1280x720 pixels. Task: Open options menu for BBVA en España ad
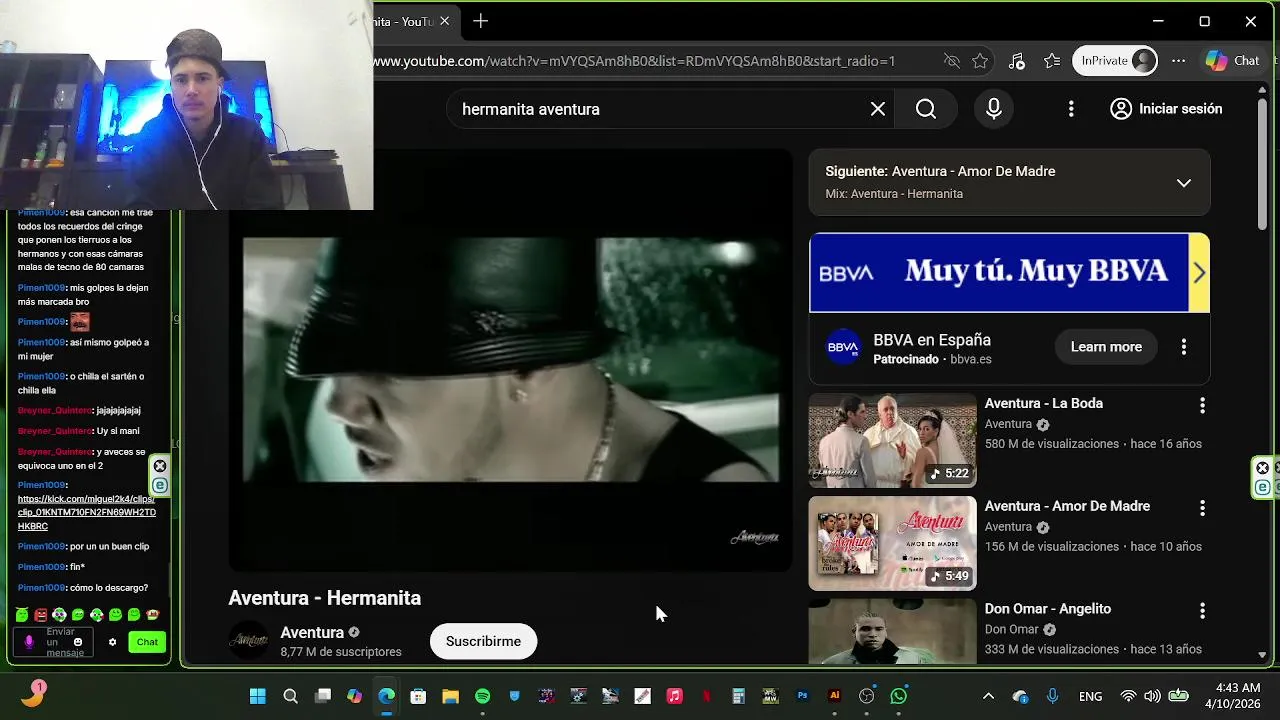coord(1184,347)
